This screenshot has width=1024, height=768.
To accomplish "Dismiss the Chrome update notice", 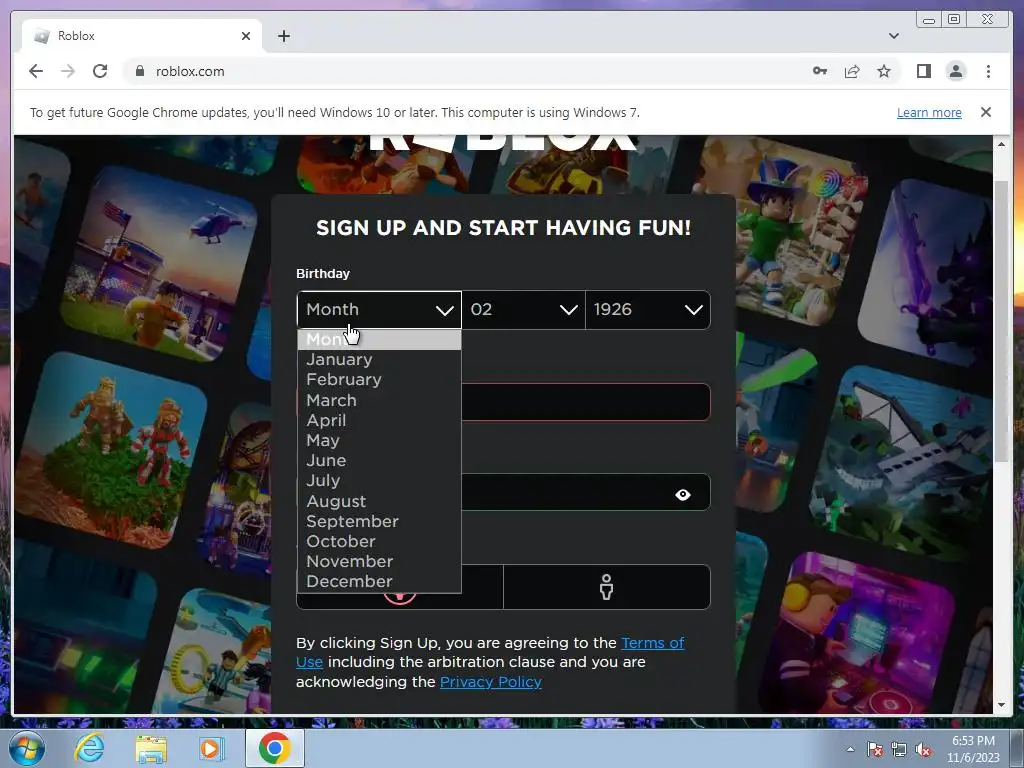I will [985, 112].
